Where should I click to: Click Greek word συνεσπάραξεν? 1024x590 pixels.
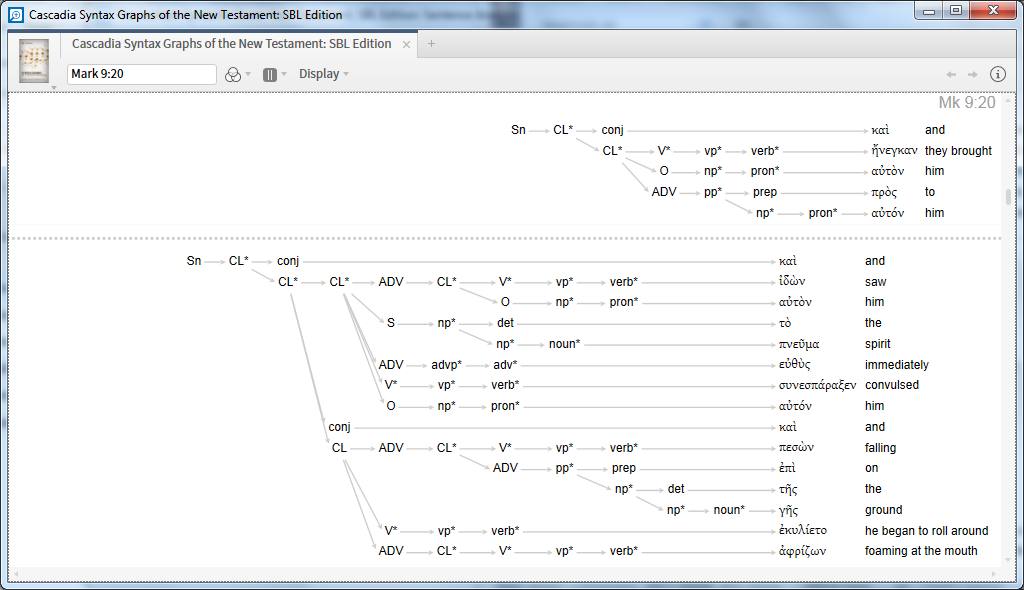(x=817, y=385)
